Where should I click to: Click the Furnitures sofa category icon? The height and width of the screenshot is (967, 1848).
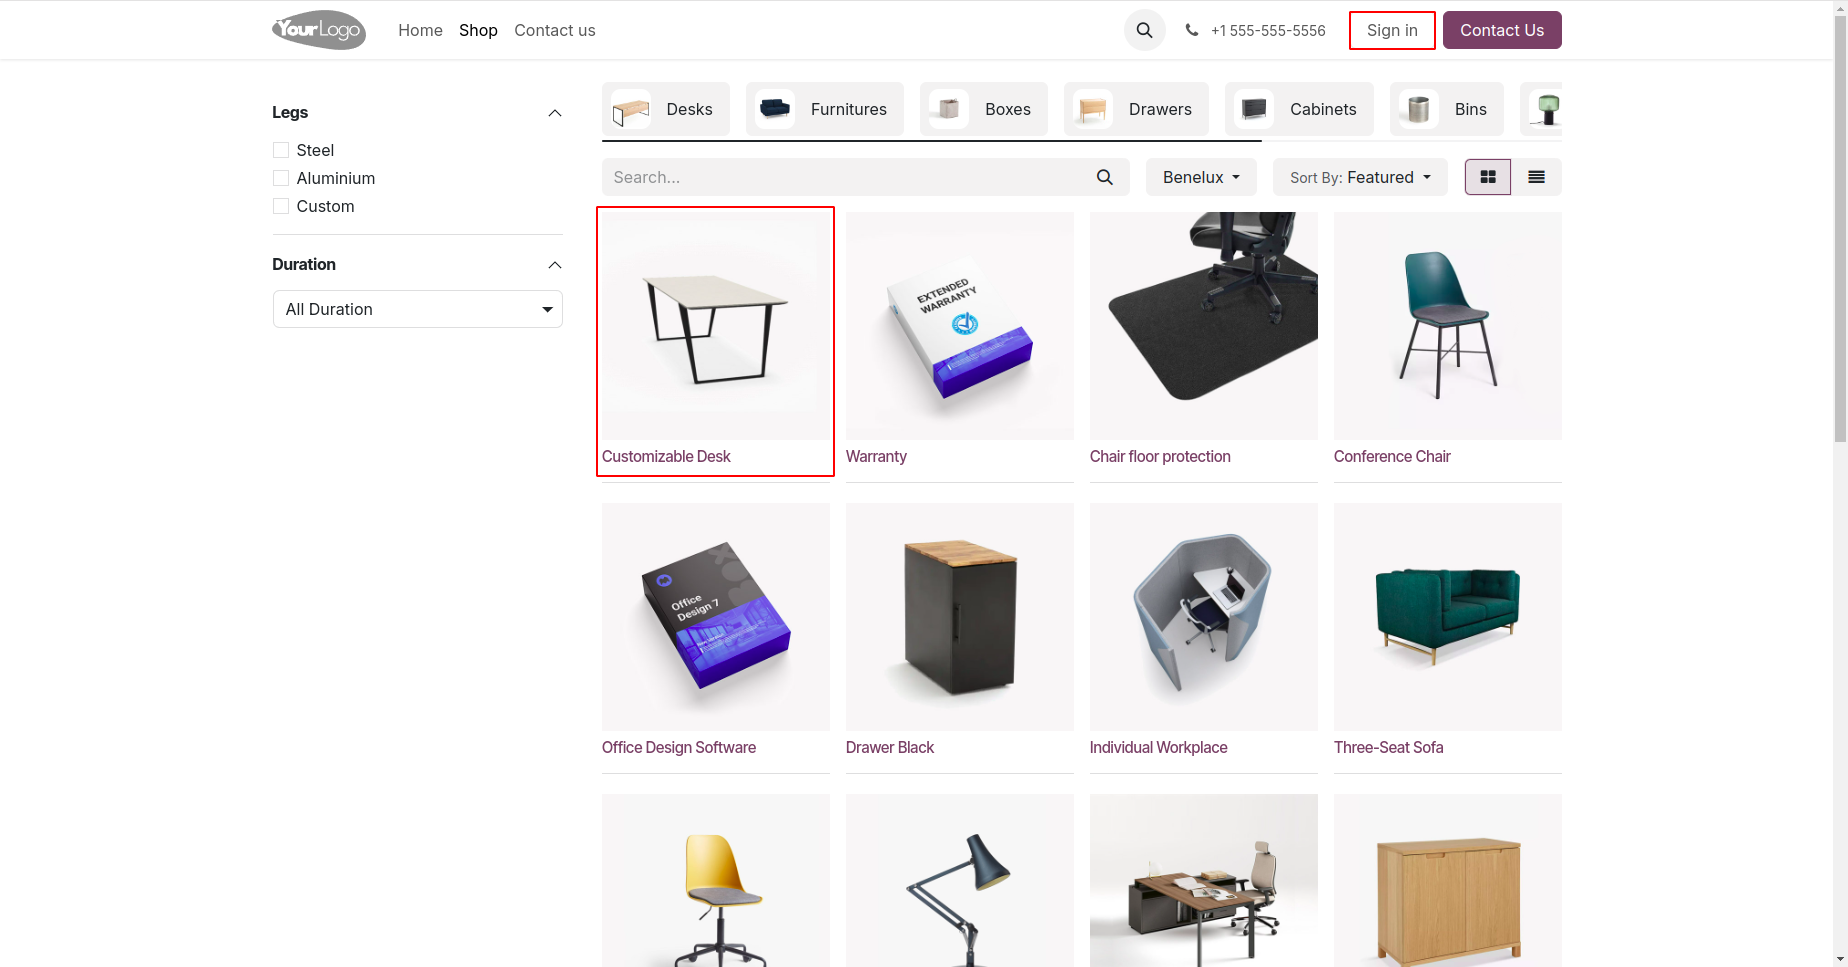point(775,109)
